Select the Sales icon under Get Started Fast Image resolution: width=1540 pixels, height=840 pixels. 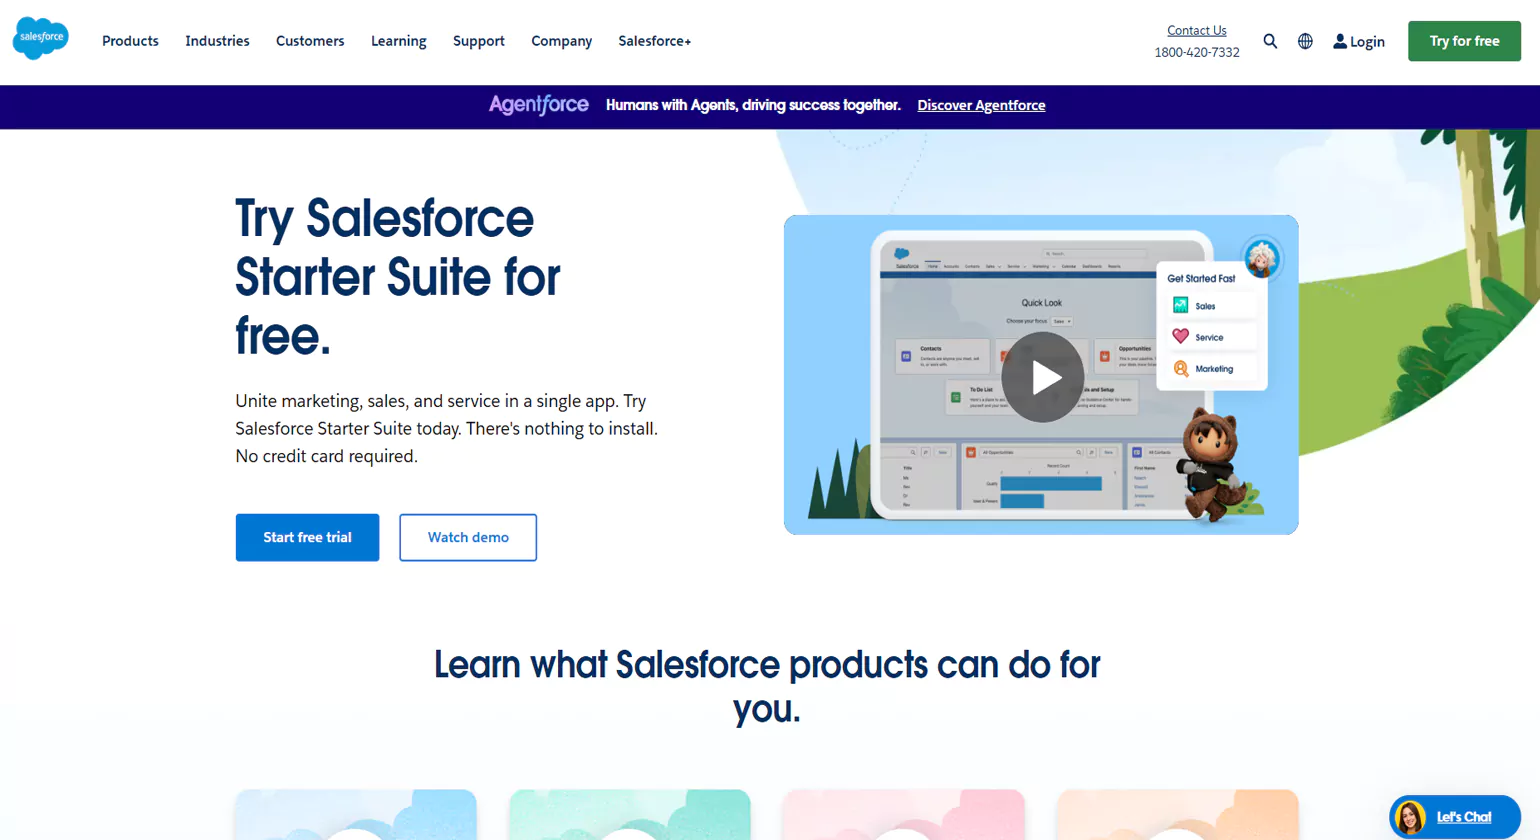[1183, 305]
